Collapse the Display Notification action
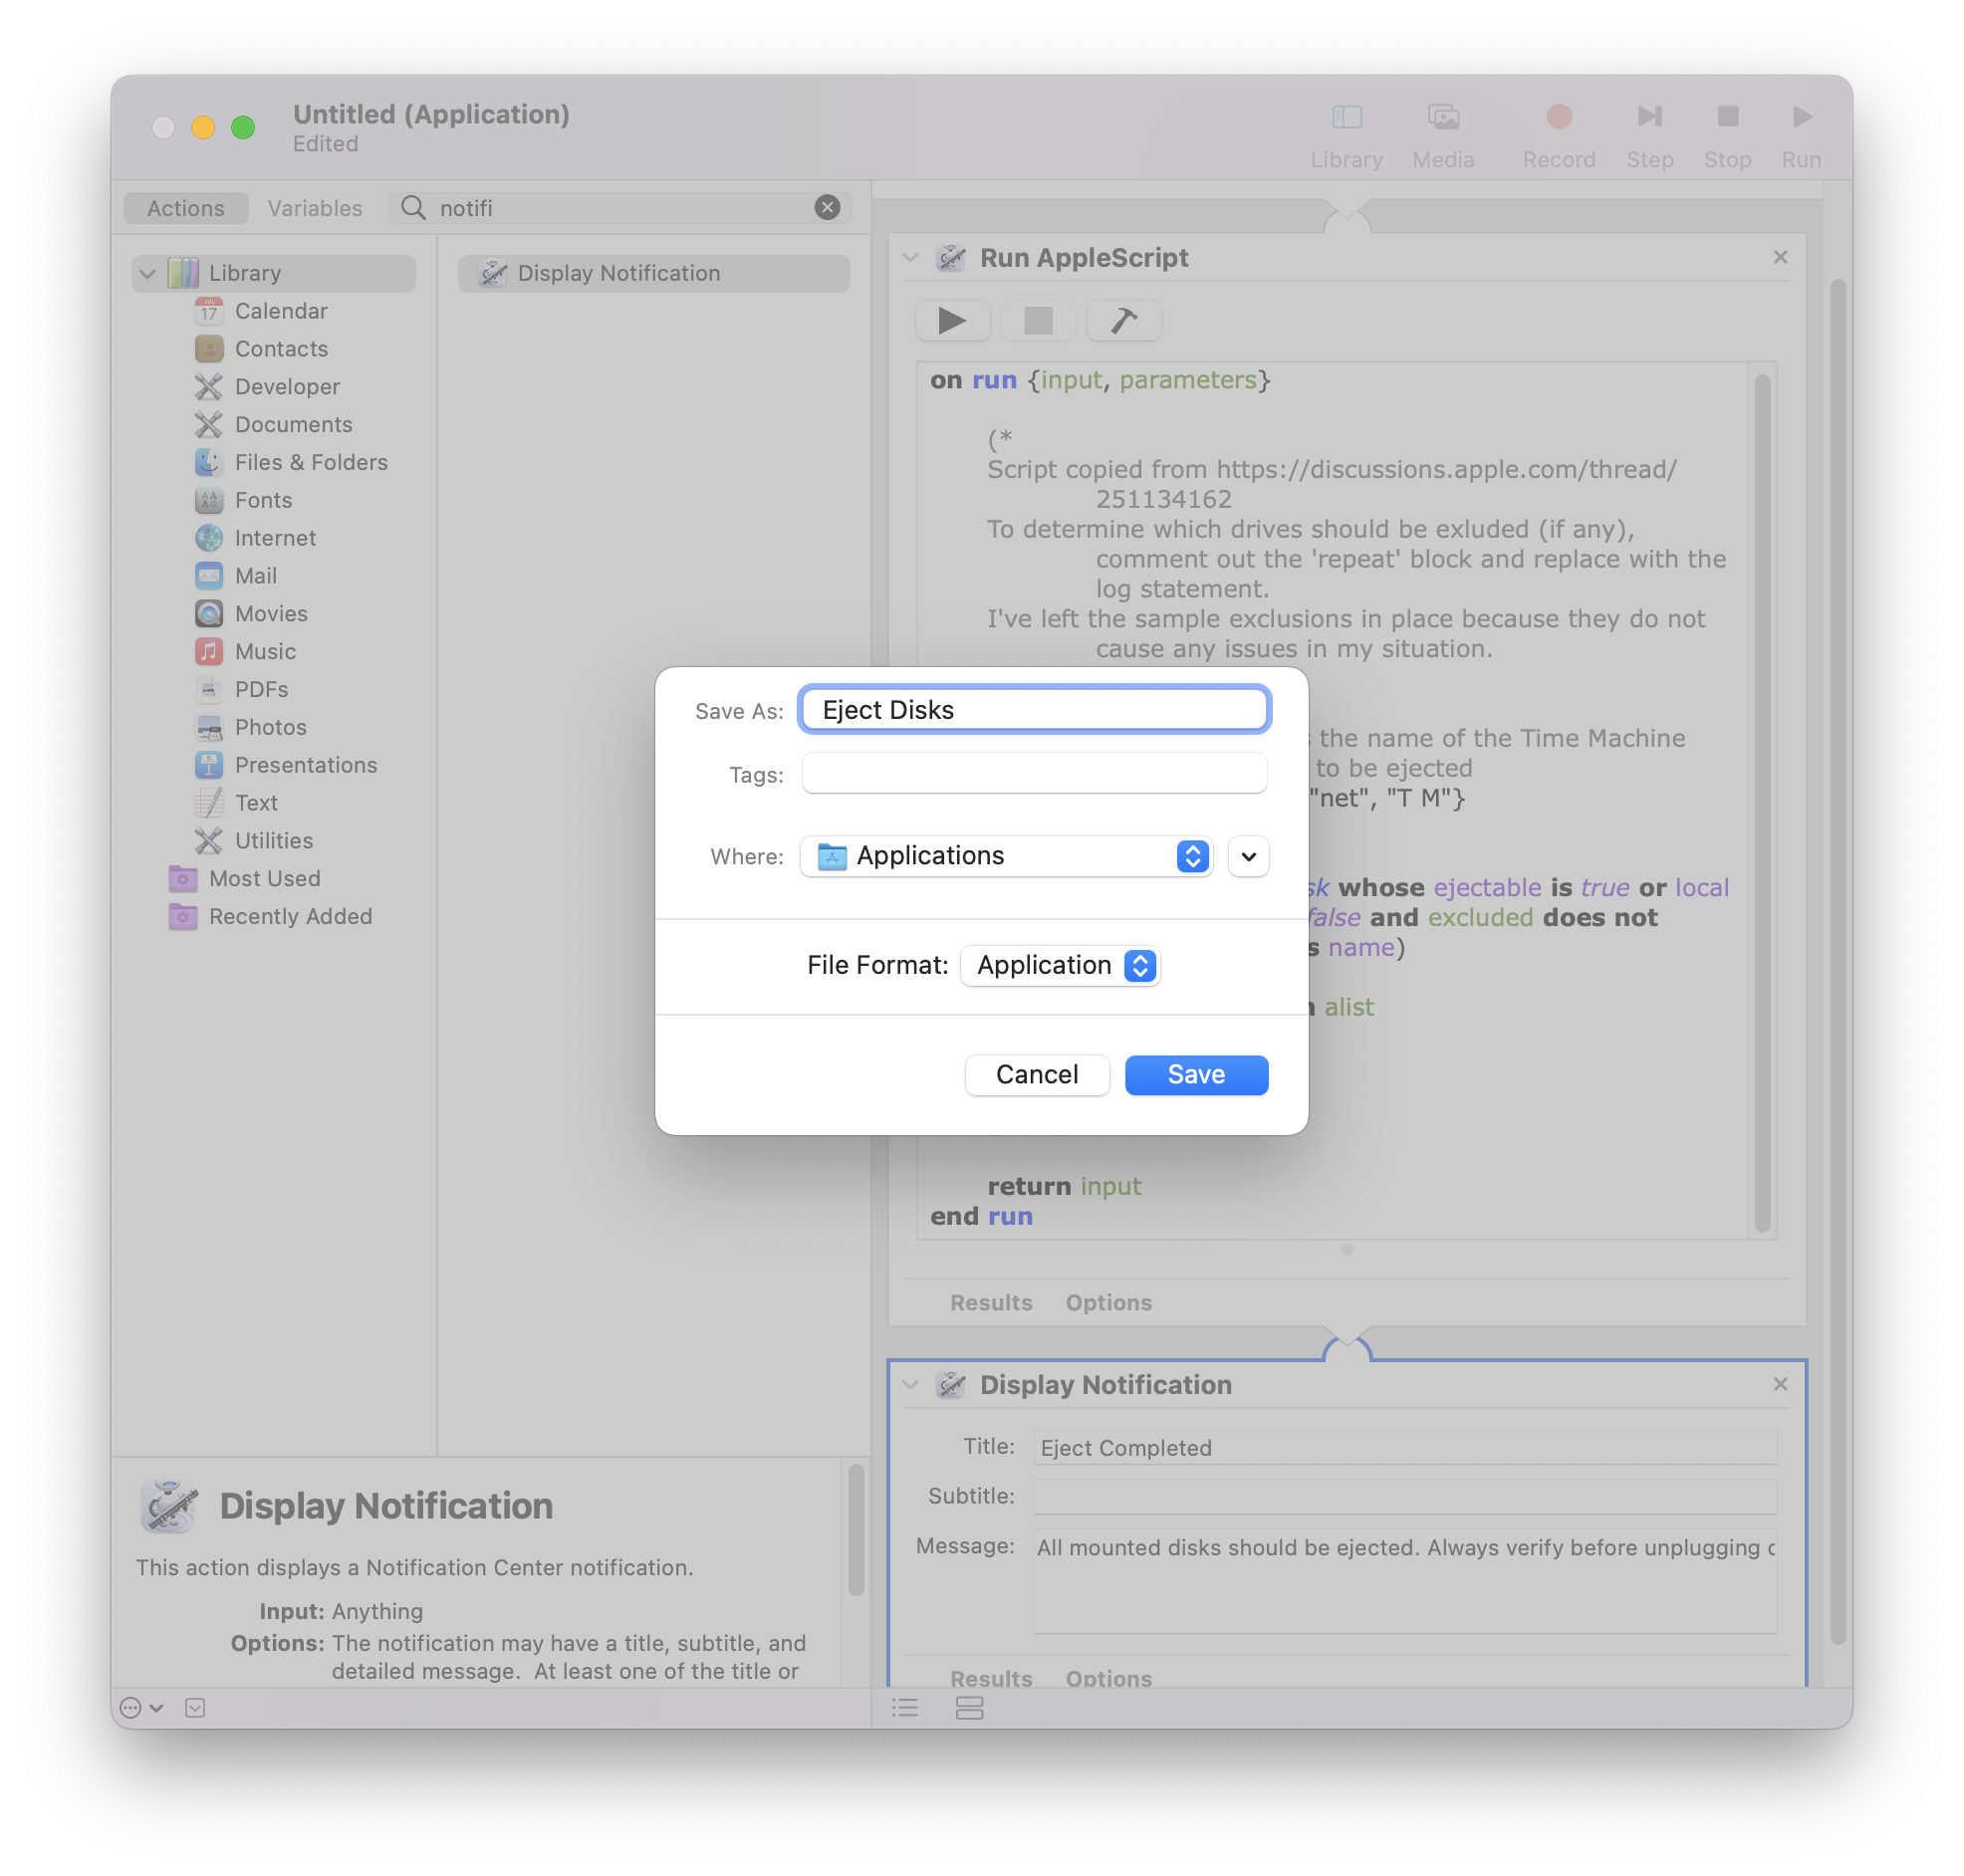Viewport: 1964px width, 1876px height. click(x=910, y=1385)
